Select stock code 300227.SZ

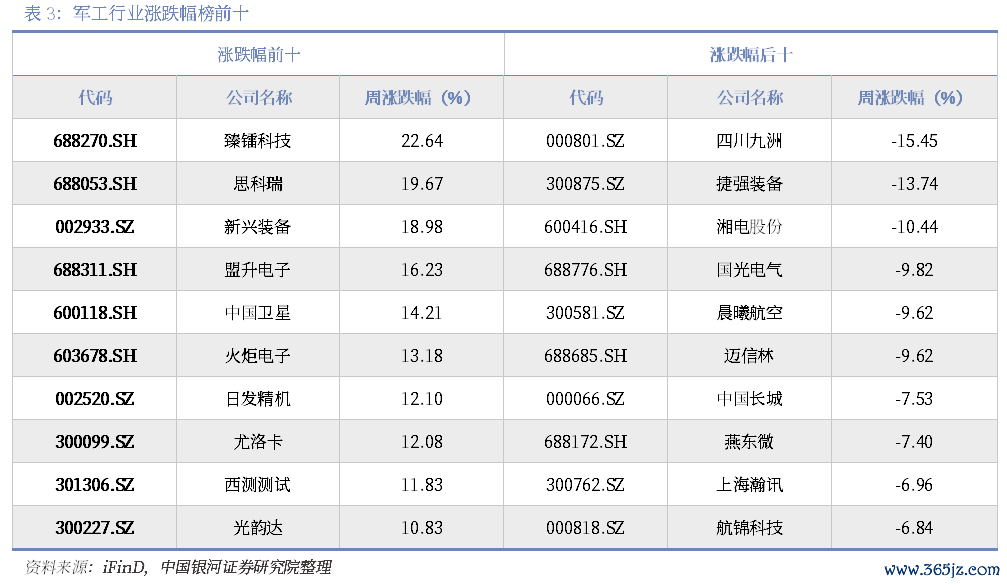pos(95,528)
